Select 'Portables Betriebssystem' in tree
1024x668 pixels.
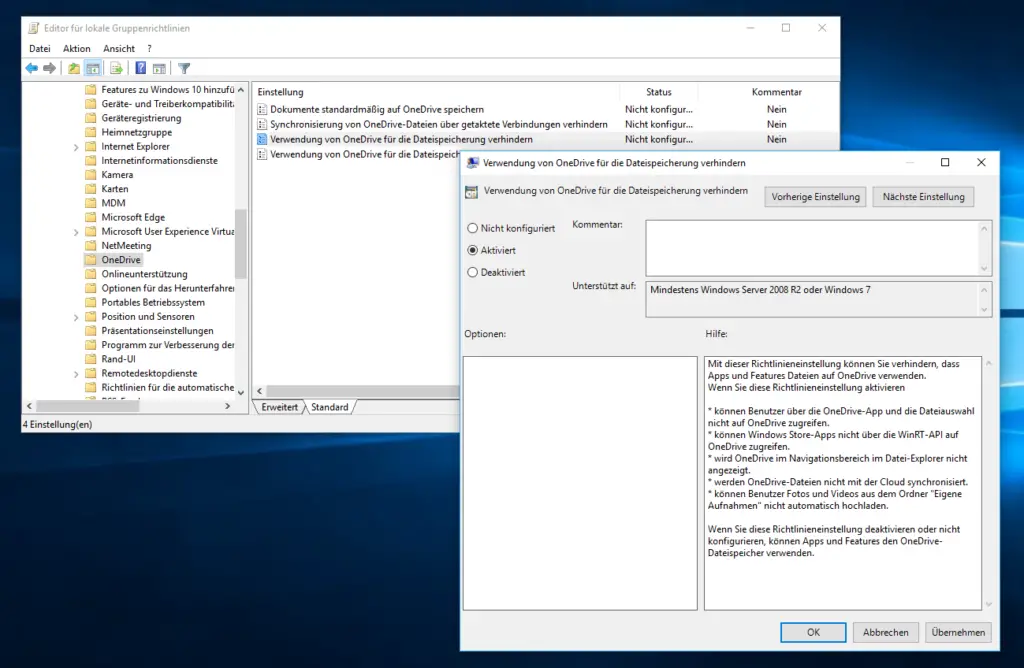153,302
